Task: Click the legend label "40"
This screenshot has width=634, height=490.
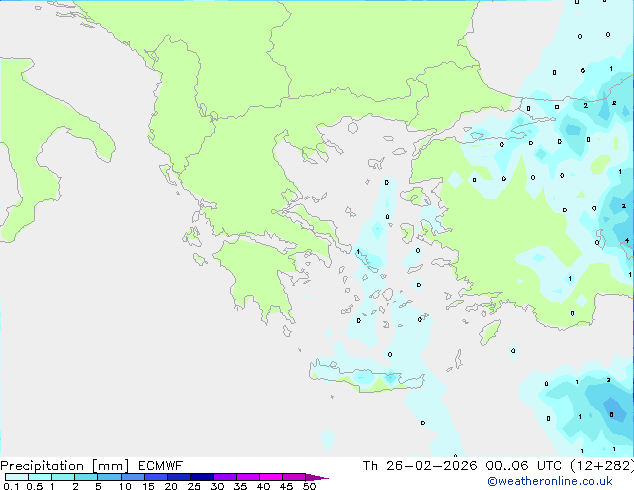Action: [x=263, y=486]
